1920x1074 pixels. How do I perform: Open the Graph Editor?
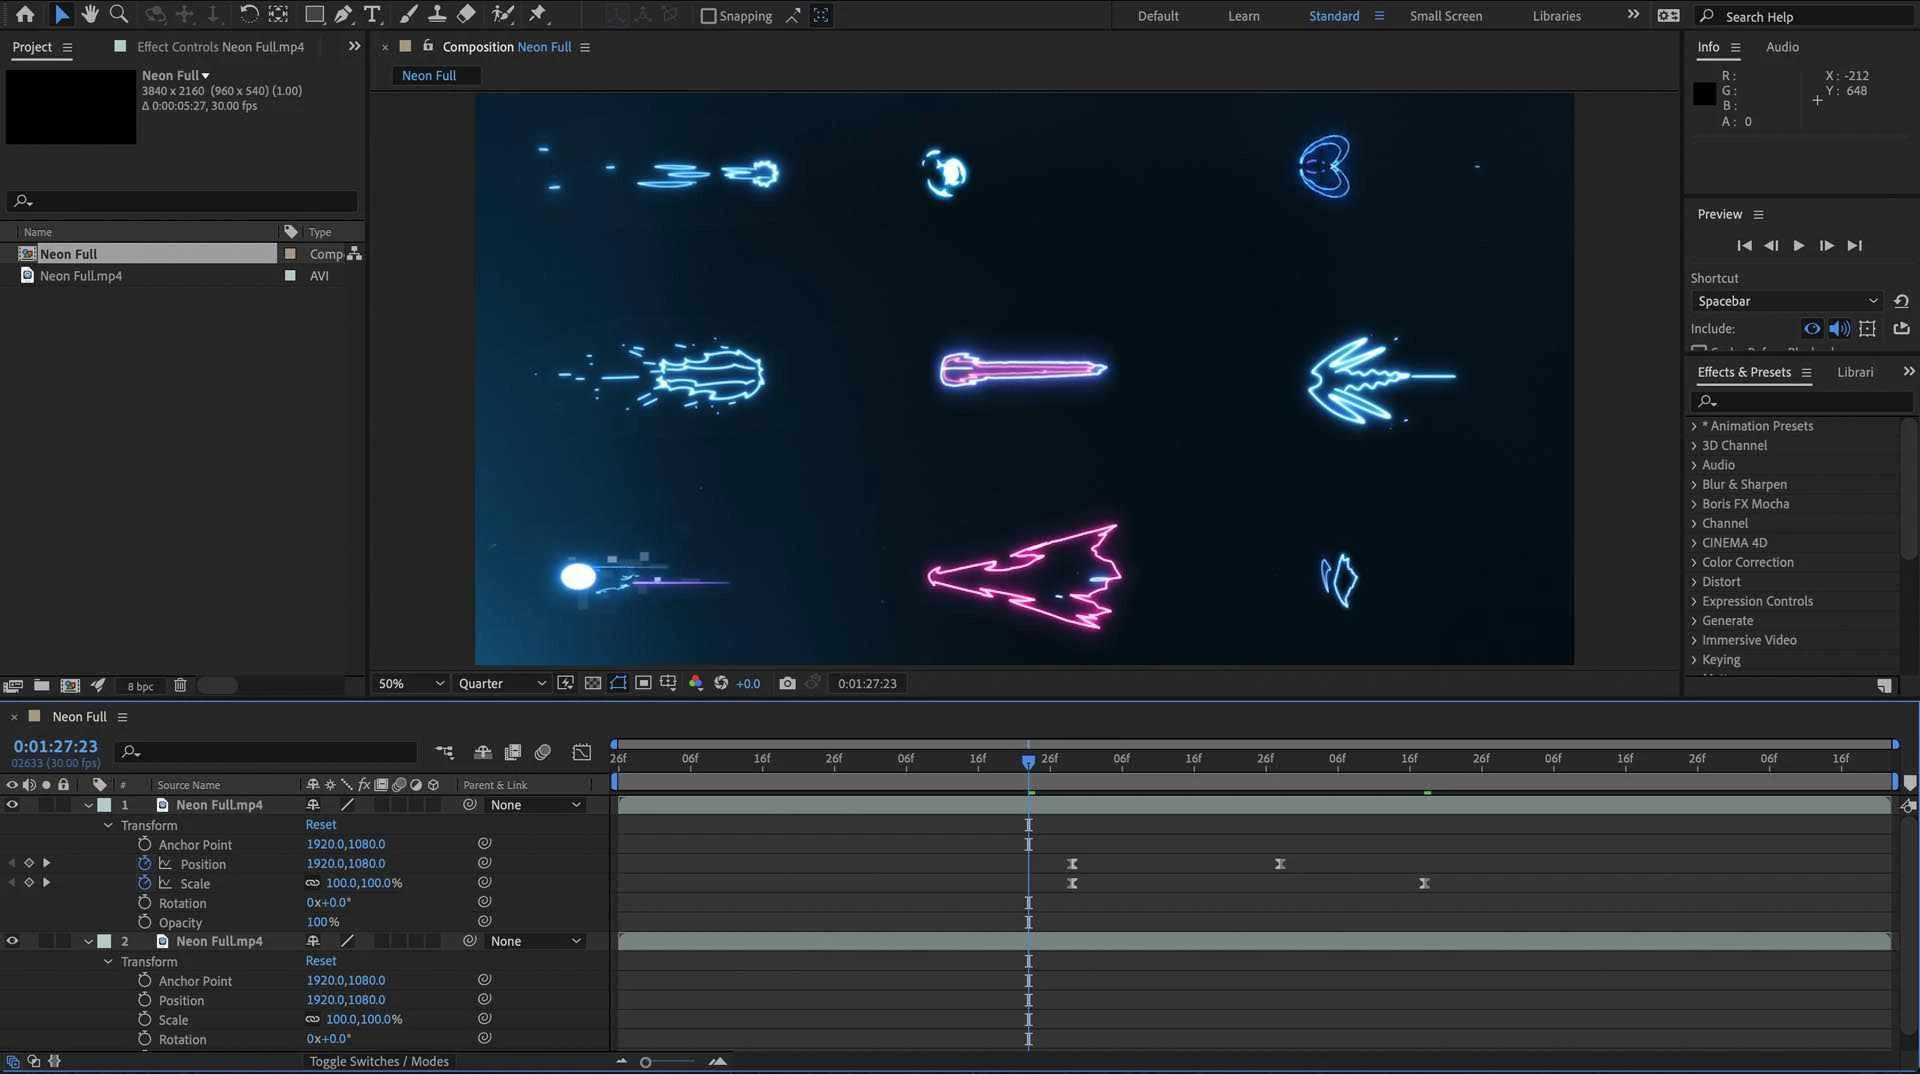tap(581, 752)
